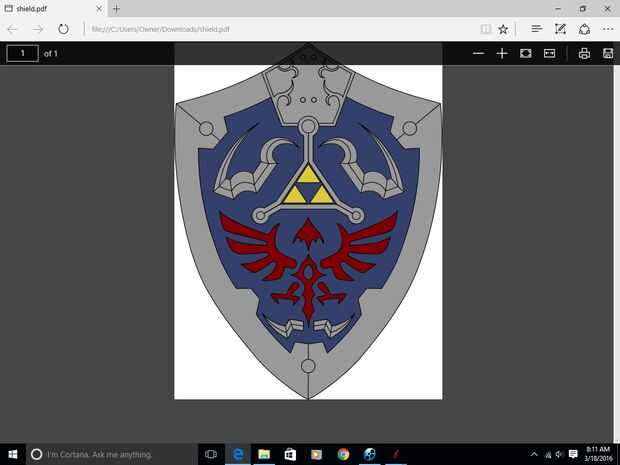Close the shield.pdf tab
The width and height of the screenshot is (620, 465).
click(x=99, y=8)
